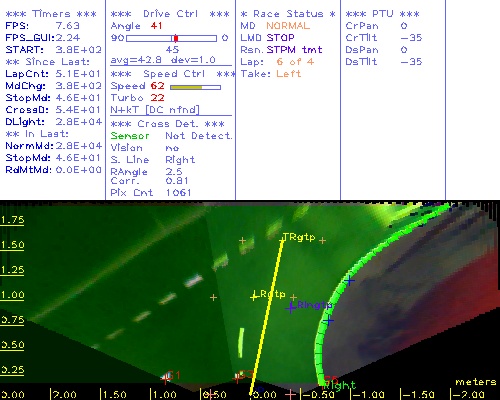Click the upper blue cross on green curve
500x400 pixels.
[x=349, y=281]
